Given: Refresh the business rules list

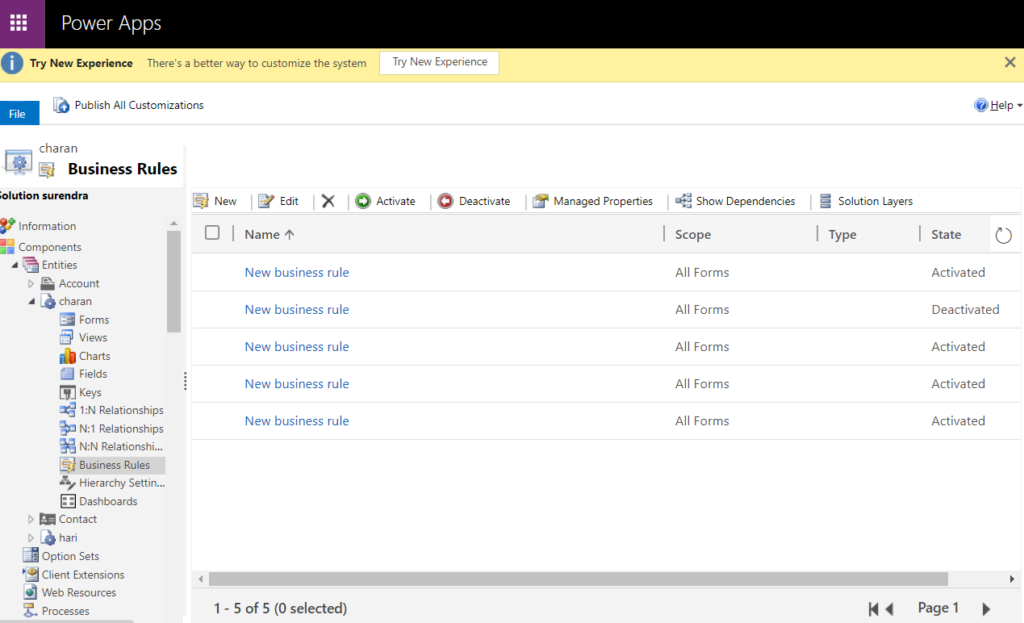Looking at the screenshot, I should point(1004,235).
